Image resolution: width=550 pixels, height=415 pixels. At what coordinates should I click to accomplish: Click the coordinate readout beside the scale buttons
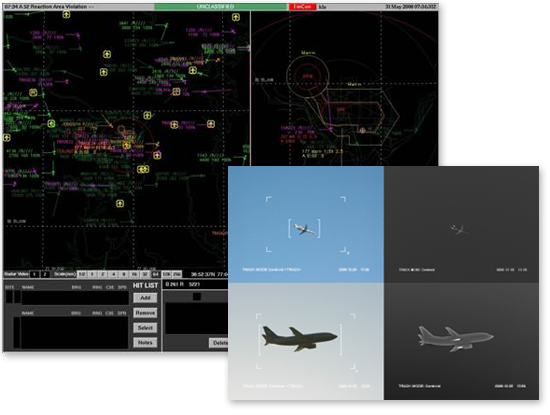click(209, 274)
